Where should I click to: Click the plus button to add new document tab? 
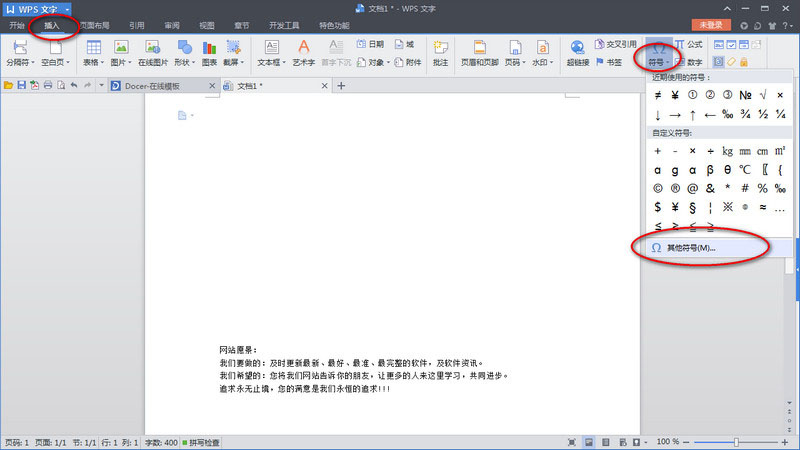point(341,86)
